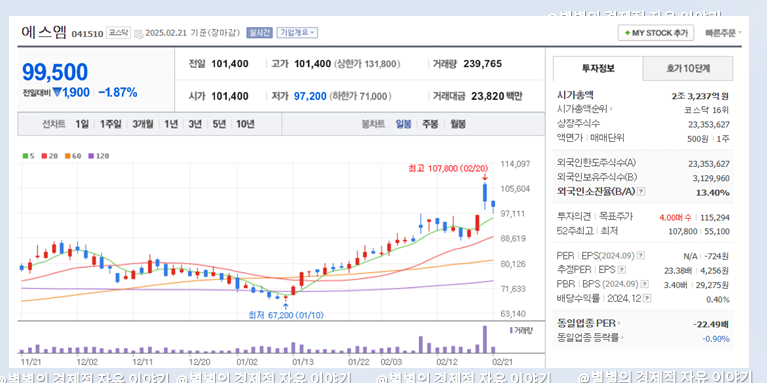Image resolution: width=767 pixels, height=383 pixels.
Task: Click the 실시간 realtime badge
Action: (x=259, y=33)
